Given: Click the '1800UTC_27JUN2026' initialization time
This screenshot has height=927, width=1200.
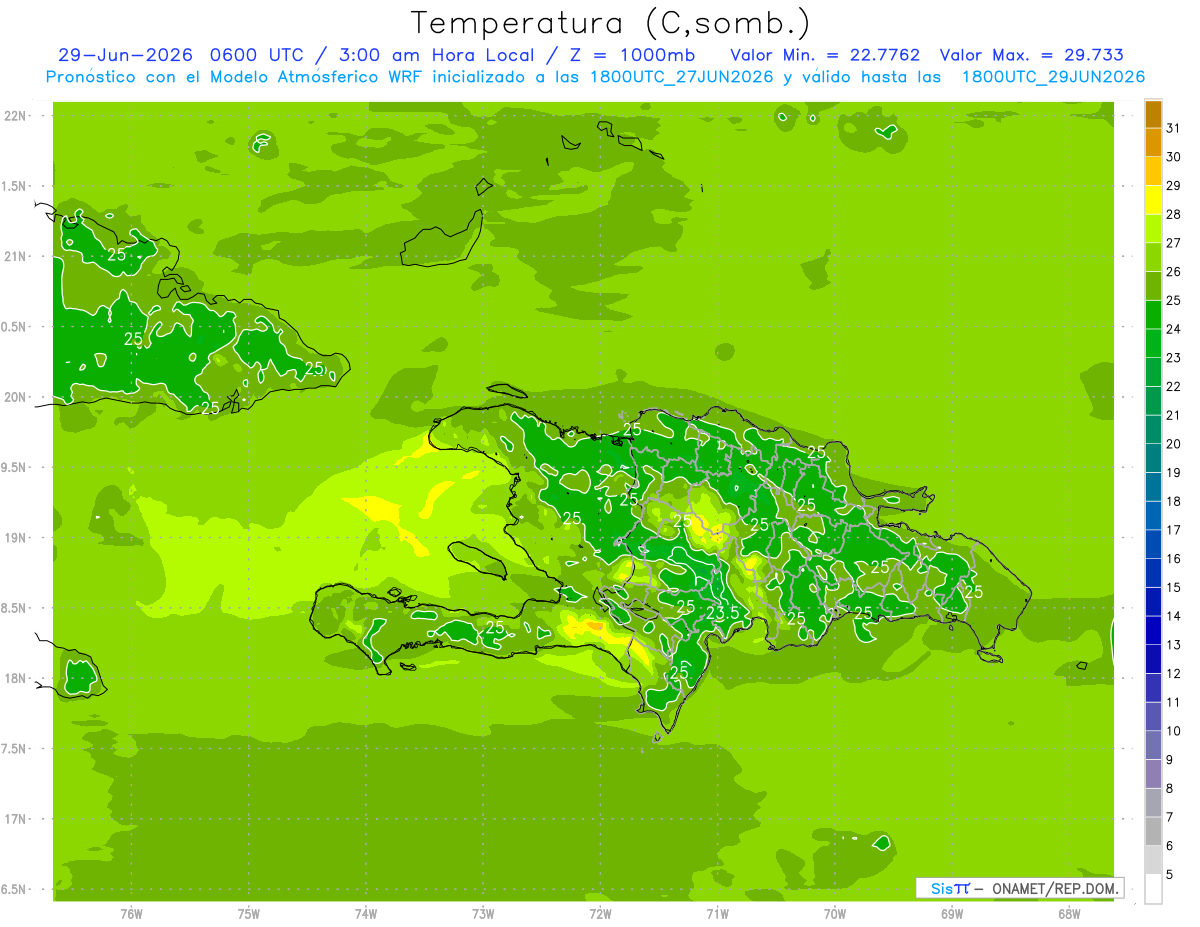Looking at the screenshot, I should (682, 77).
